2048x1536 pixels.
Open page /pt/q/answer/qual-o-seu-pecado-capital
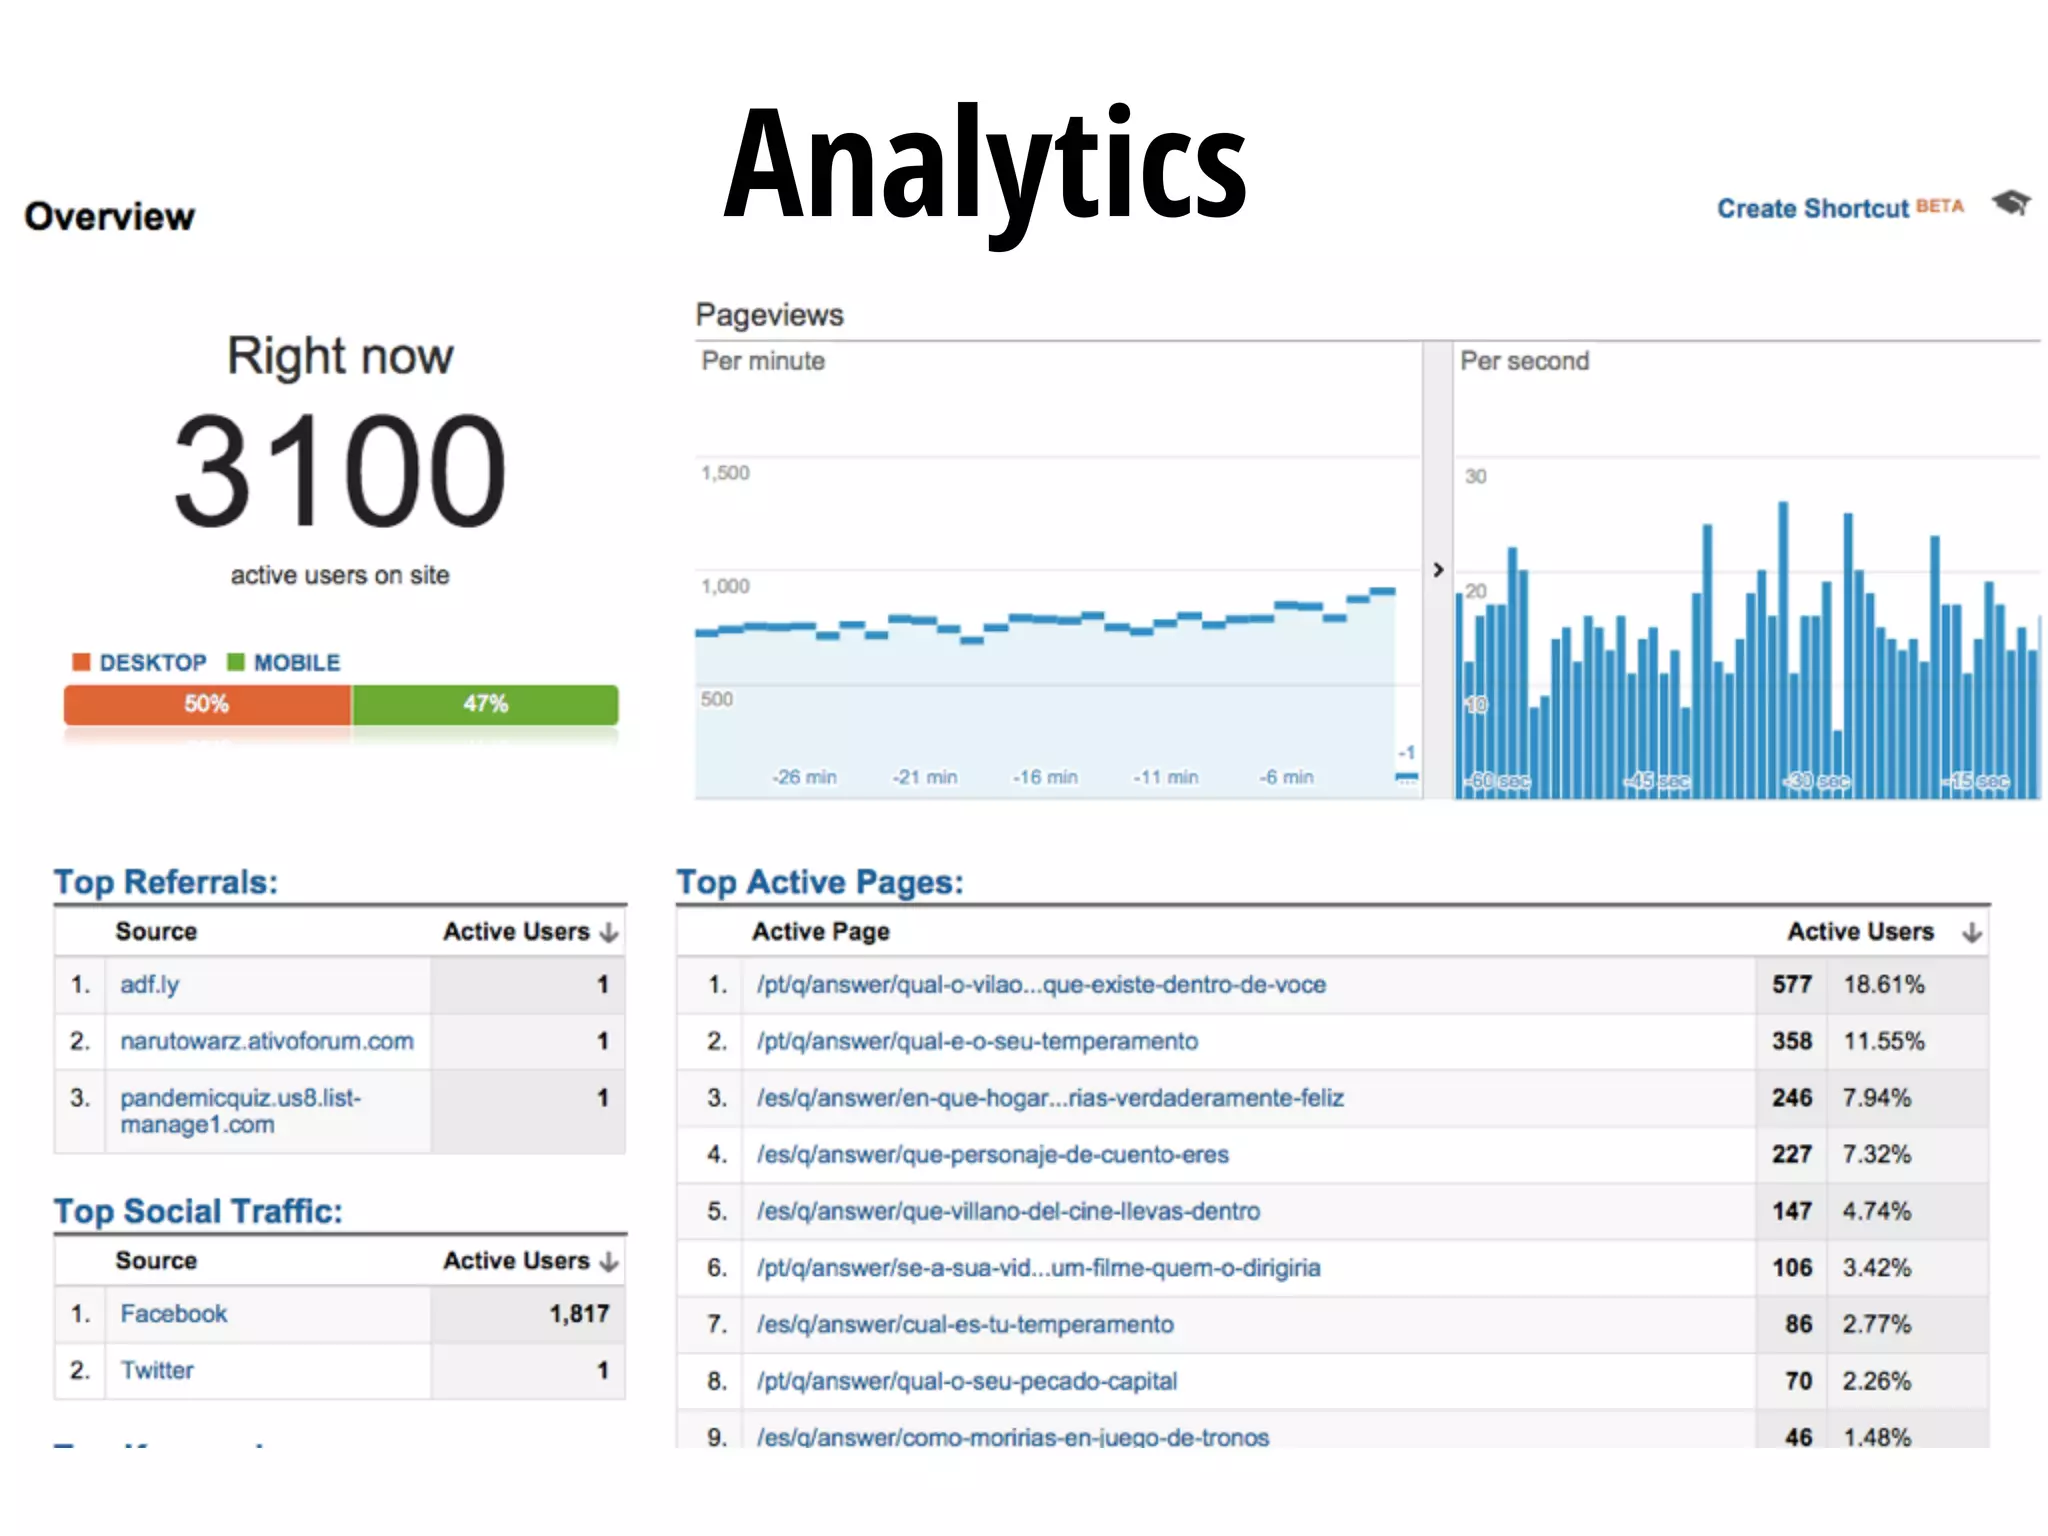pos(966,1381)
